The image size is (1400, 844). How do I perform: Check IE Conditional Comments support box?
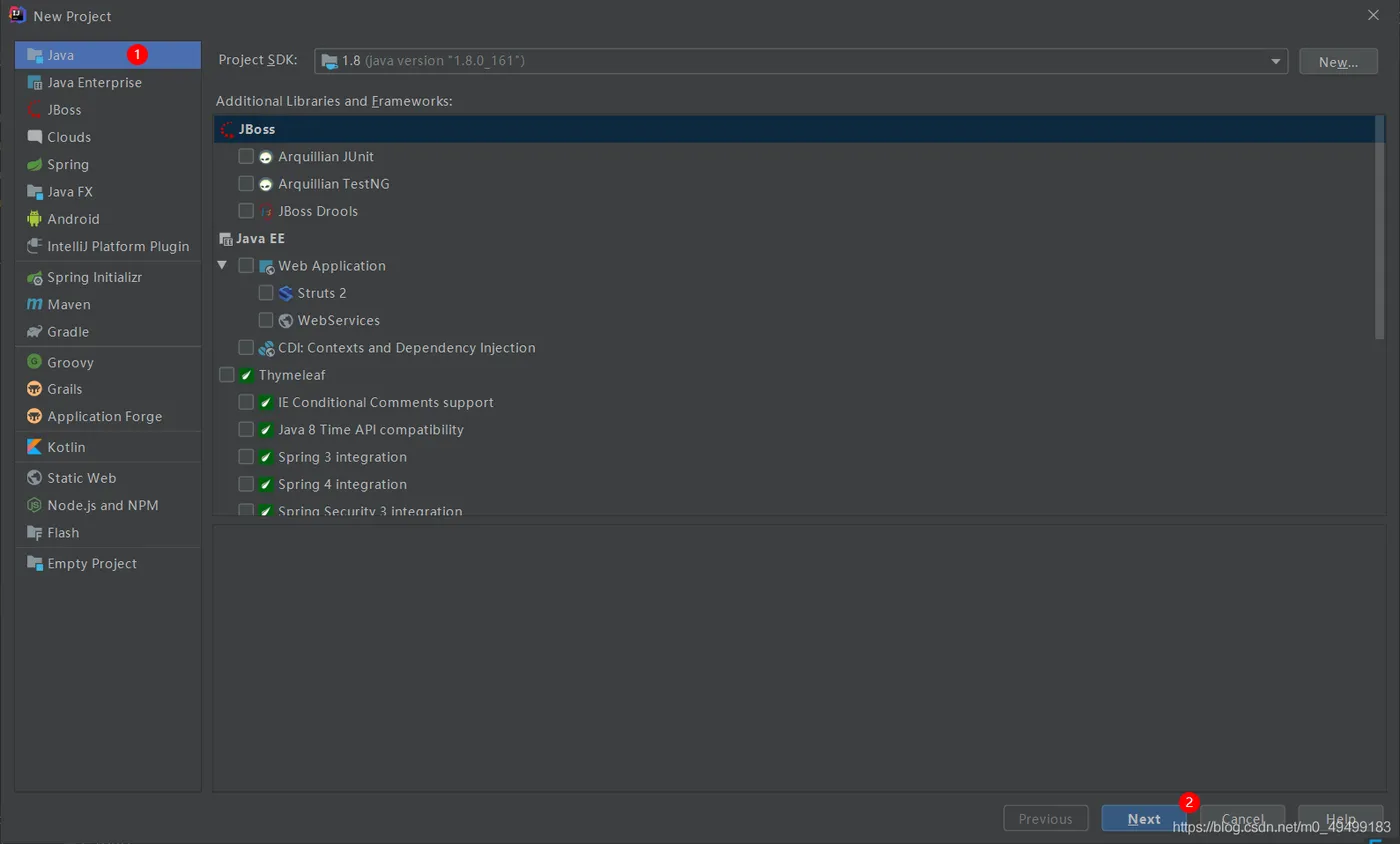coord(246,402)
